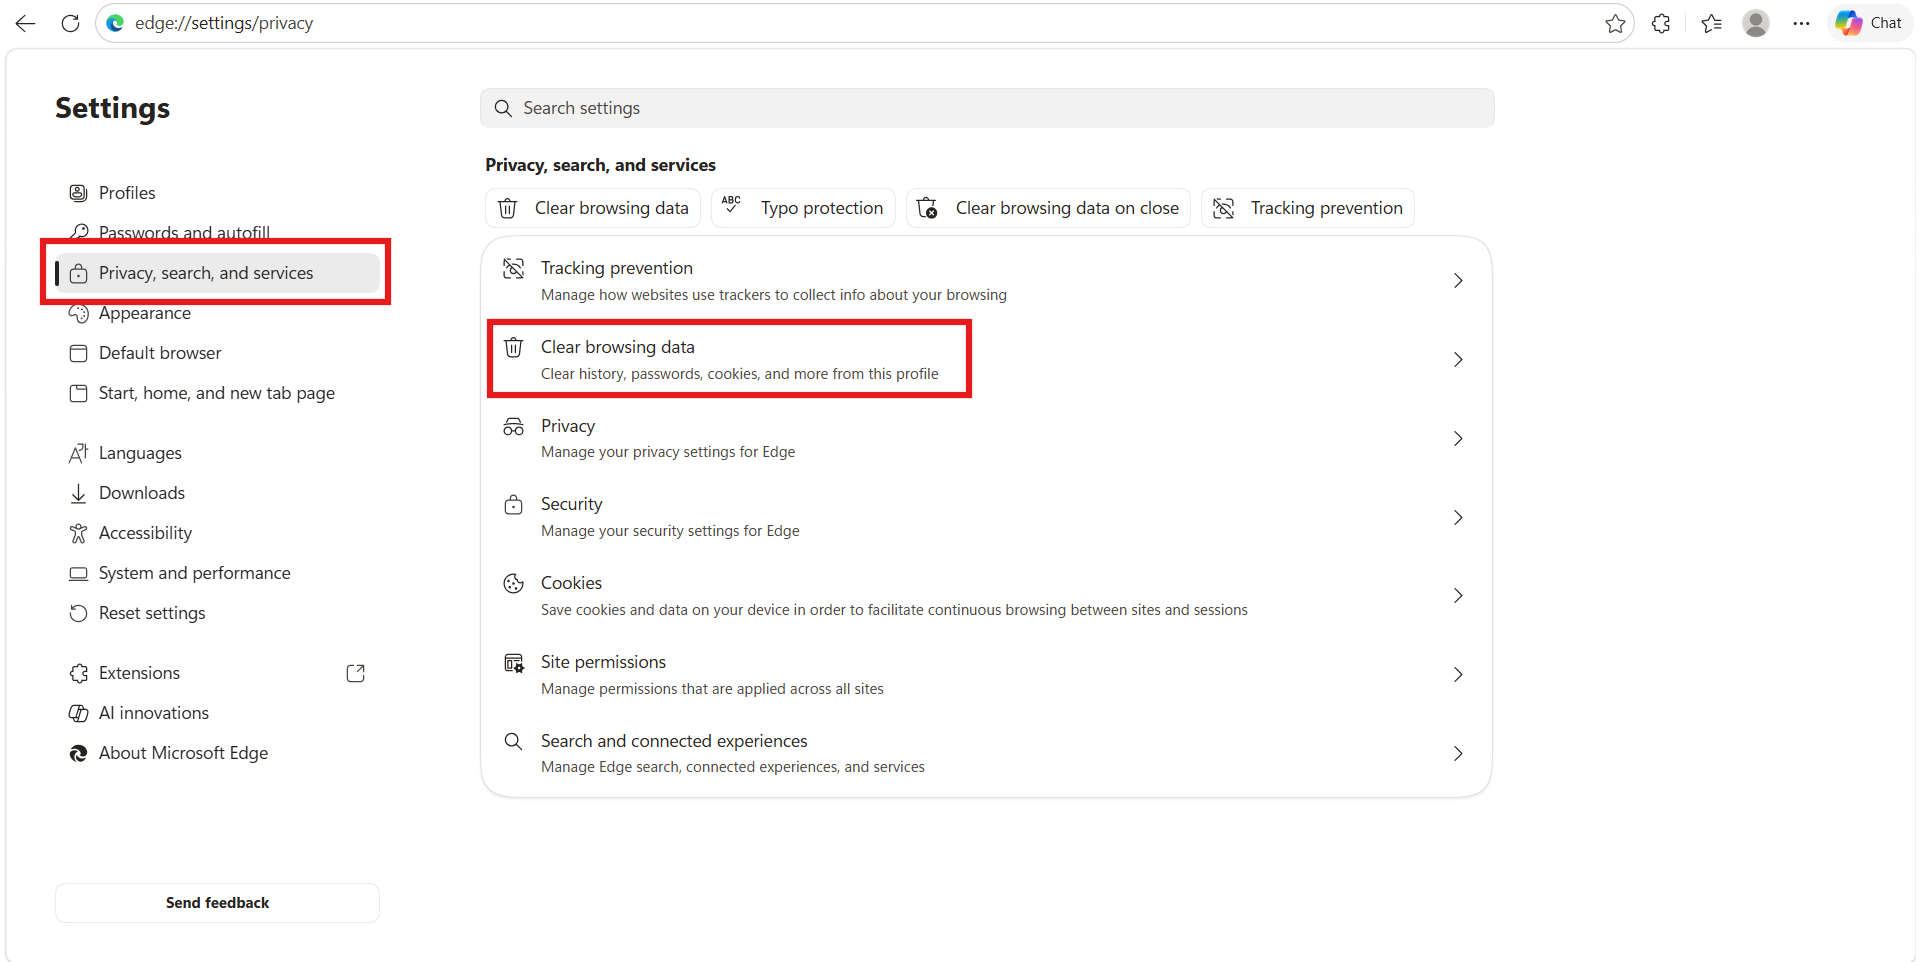Open Passwords and autofill in the sidebar
Image resolution: width=1919 pixels, height=962 pixels.
[x=217, y=233]
